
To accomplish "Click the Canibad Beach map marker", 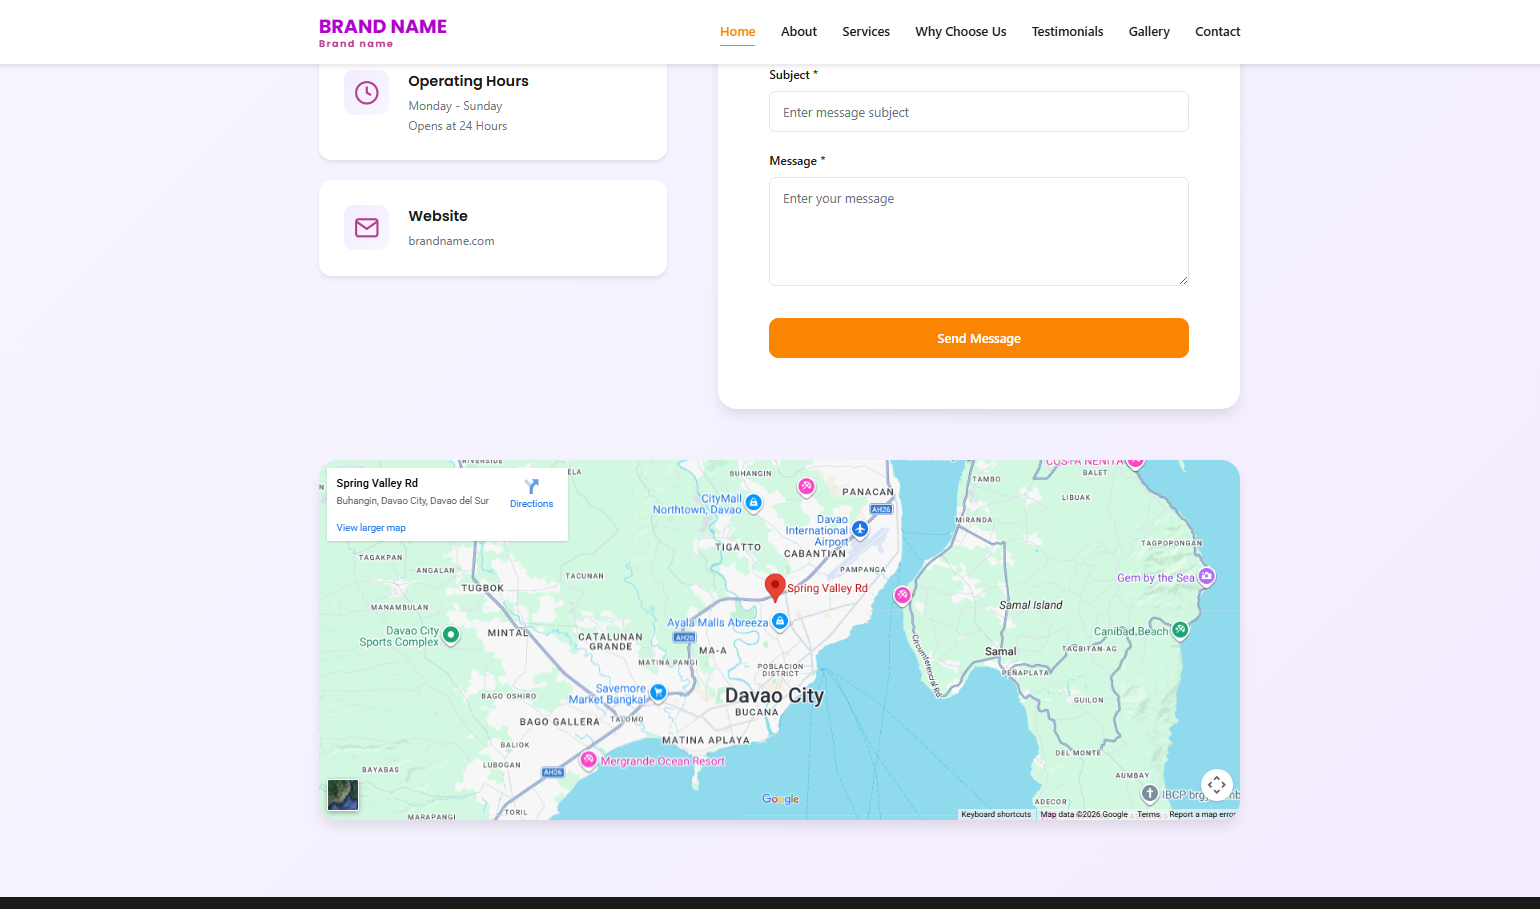I will pos(1180,630).
